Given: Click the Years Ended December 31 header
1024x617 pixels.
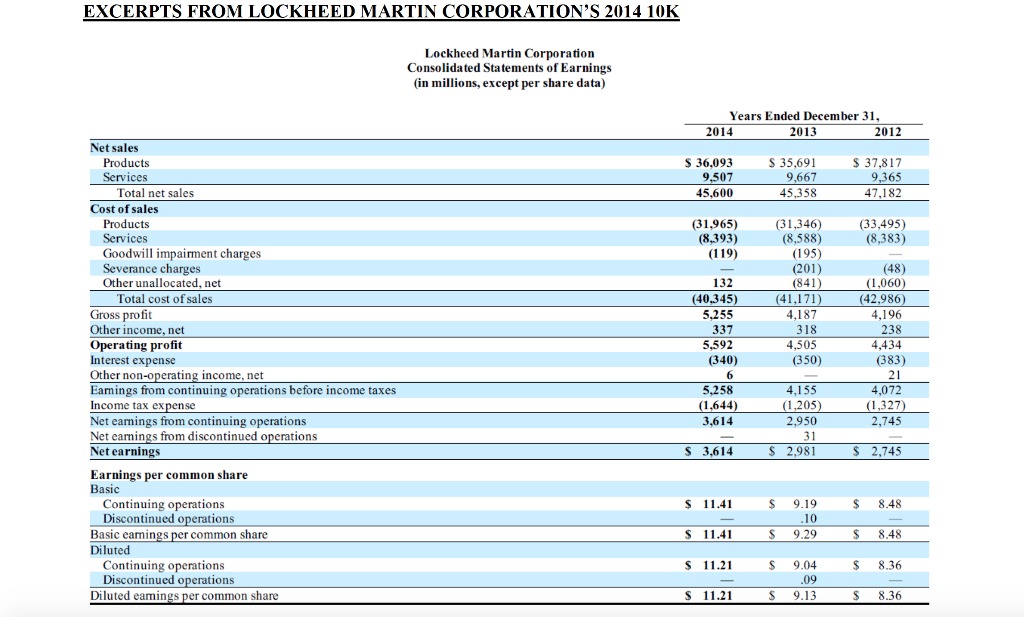Looking at the screenshot, I should [805, 115].
